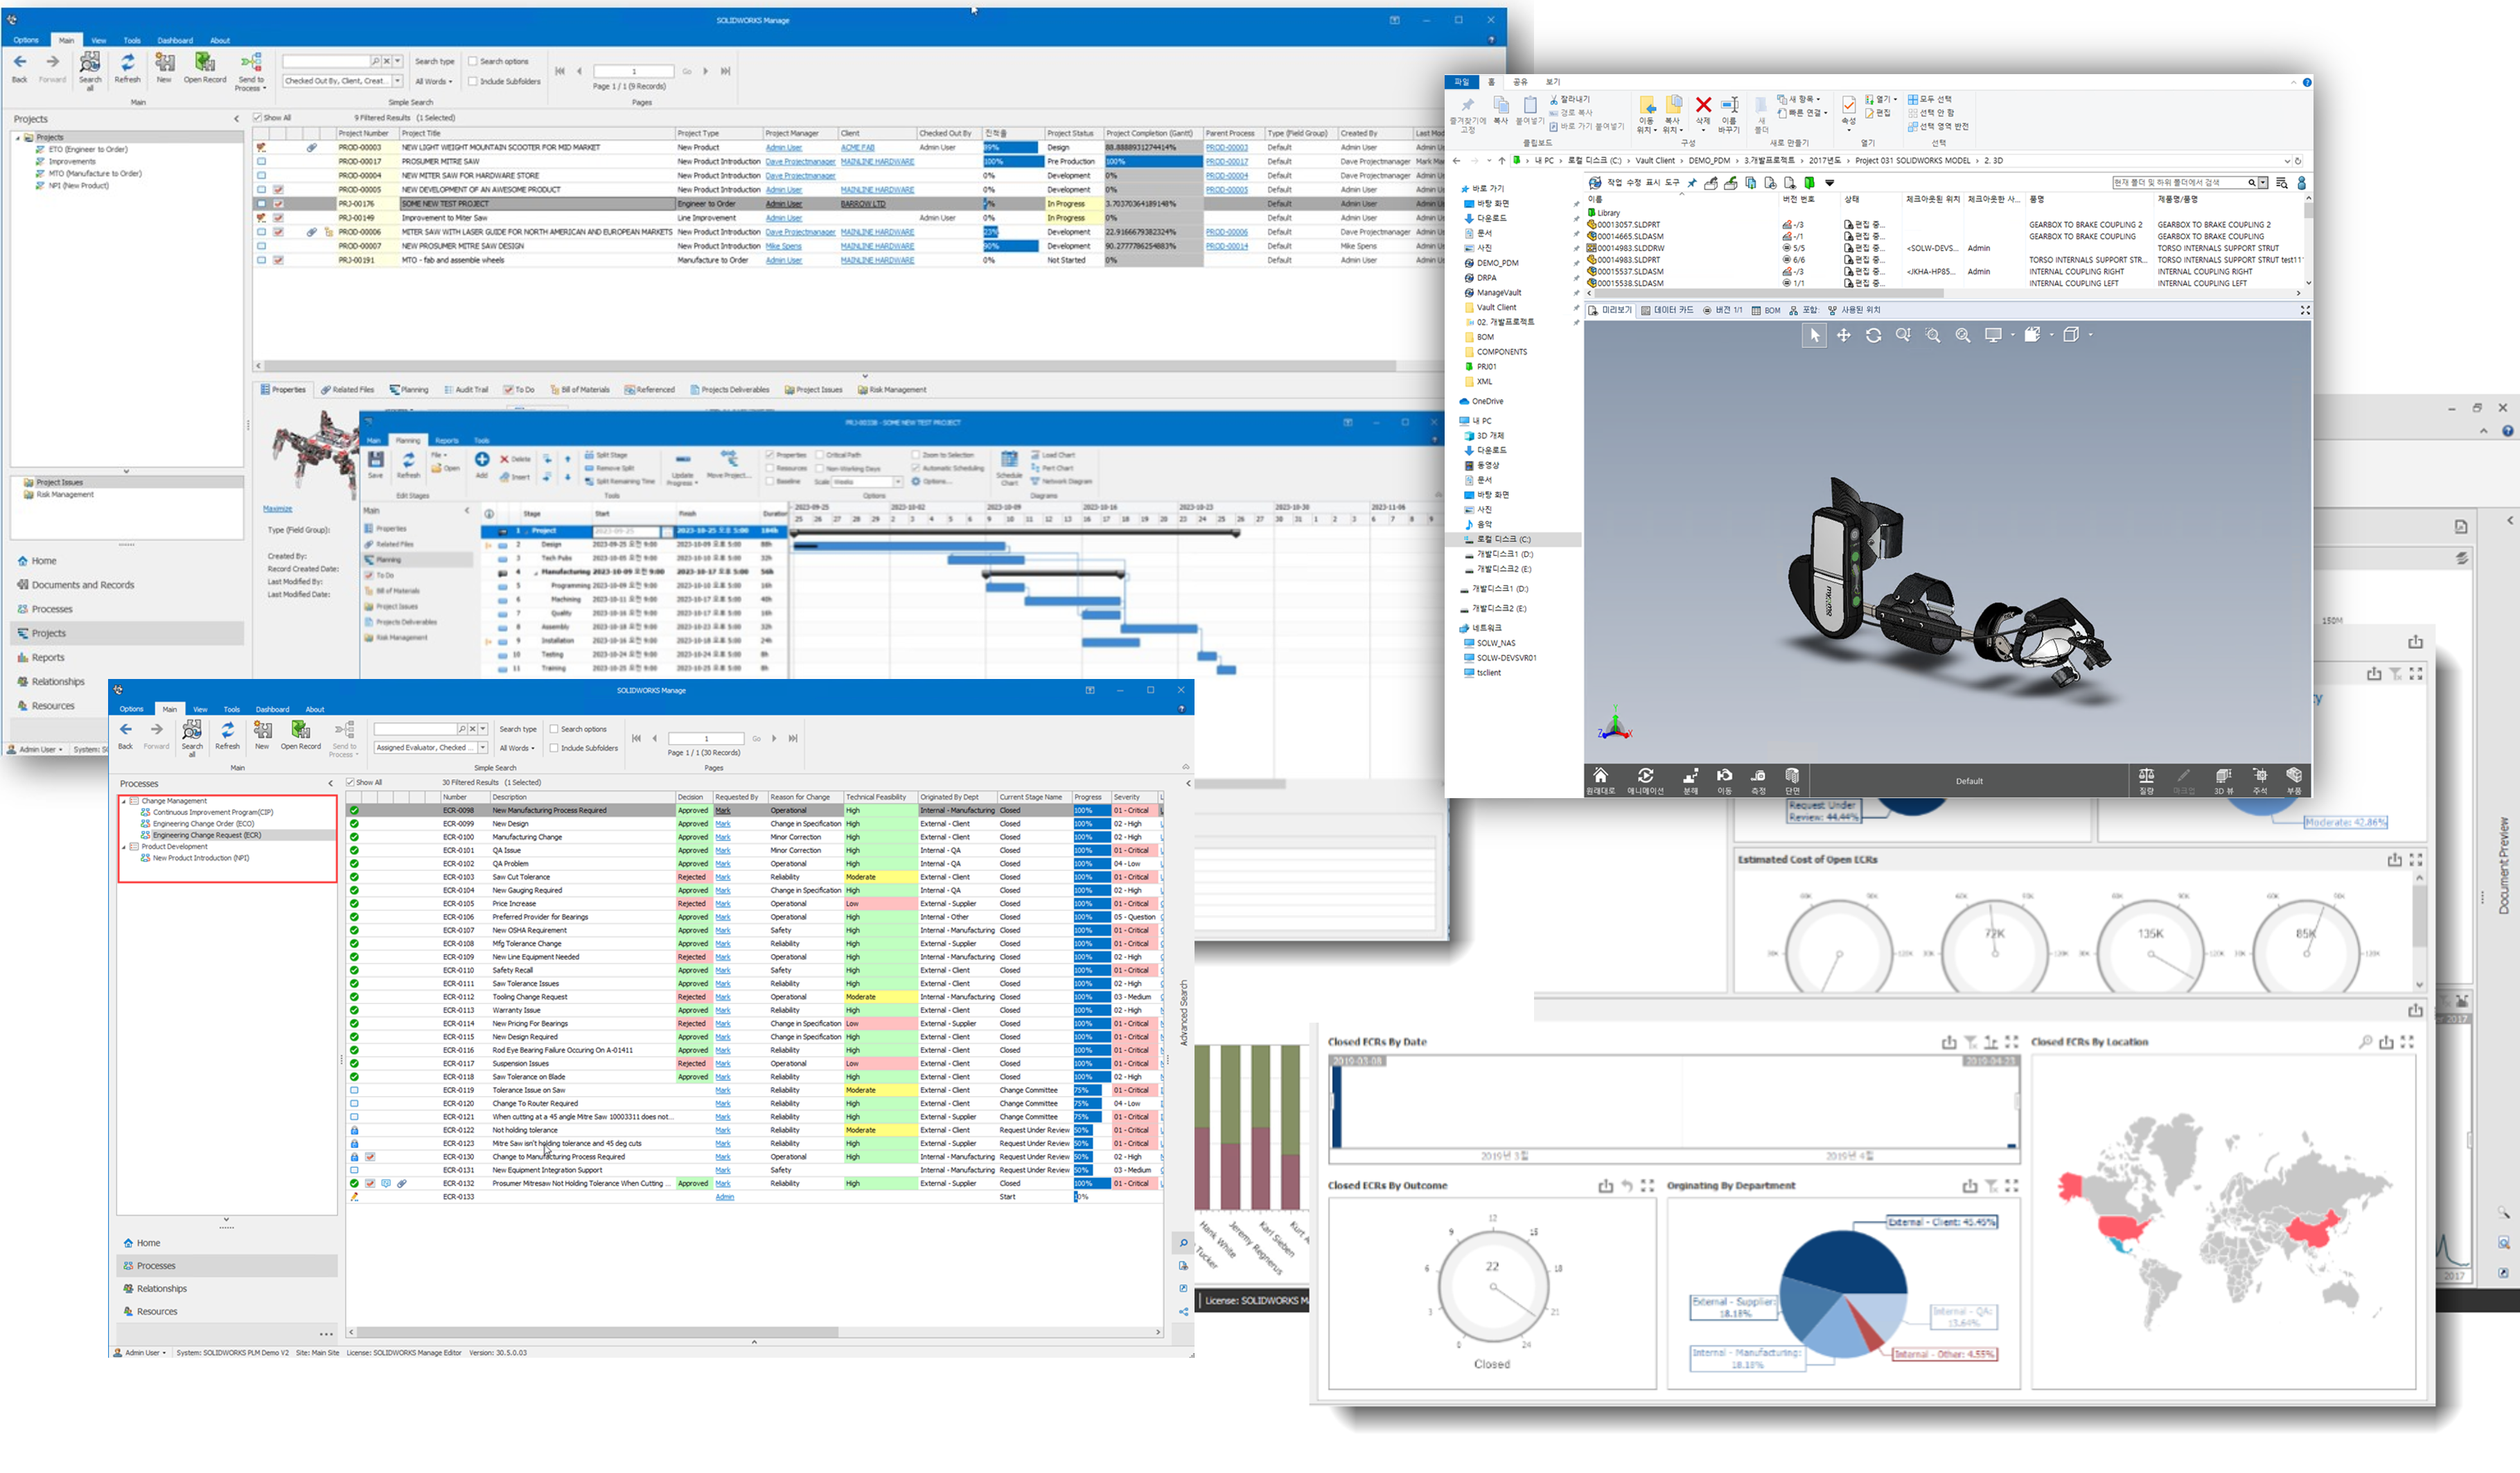Click Refresh in the Processes window ribbon

point(228,735)
